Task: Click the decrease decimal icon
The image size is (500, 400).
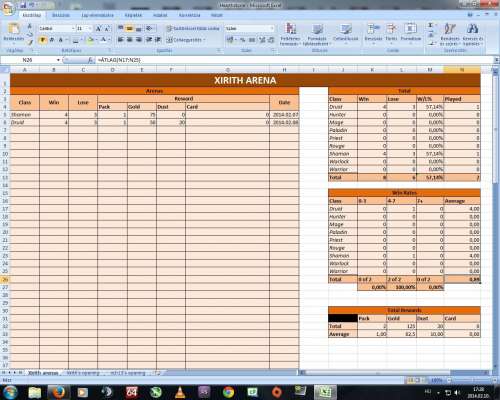Action: 271,40
